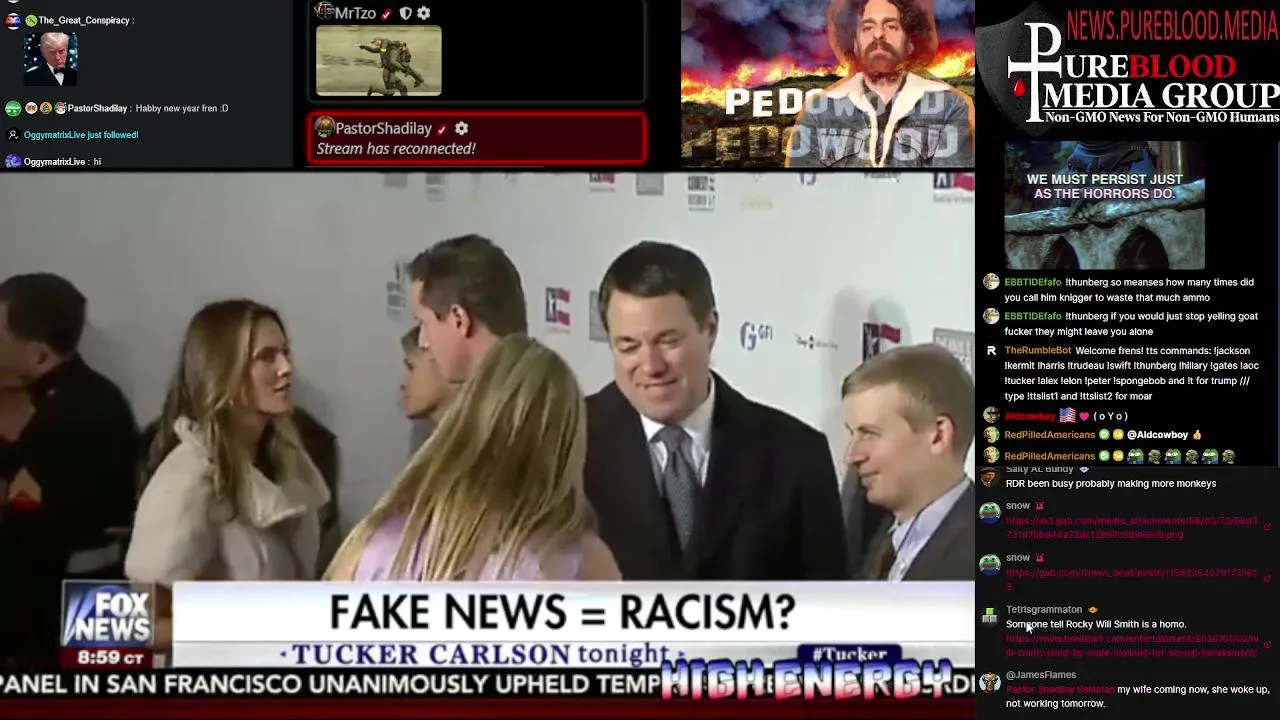Open the gear icon next to PastorShadilay alert
The height and width of the screenshot is (720, 1280).
click(461, 129)
